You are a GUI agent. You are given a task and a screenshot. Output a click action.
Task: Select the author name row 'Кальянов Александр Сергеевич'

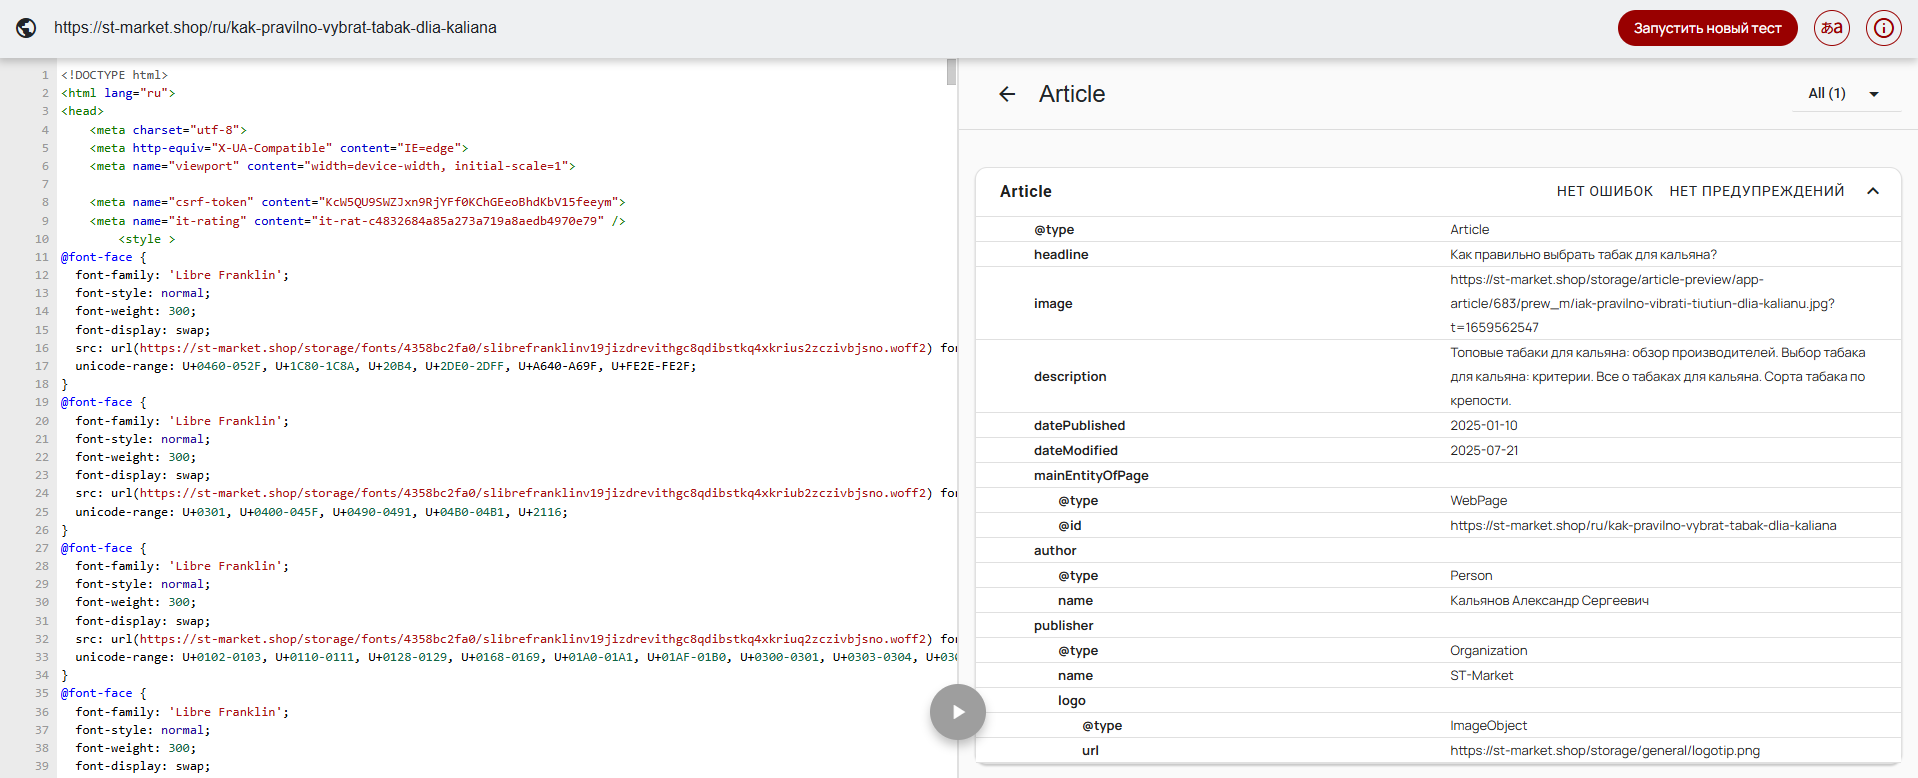1548,601
